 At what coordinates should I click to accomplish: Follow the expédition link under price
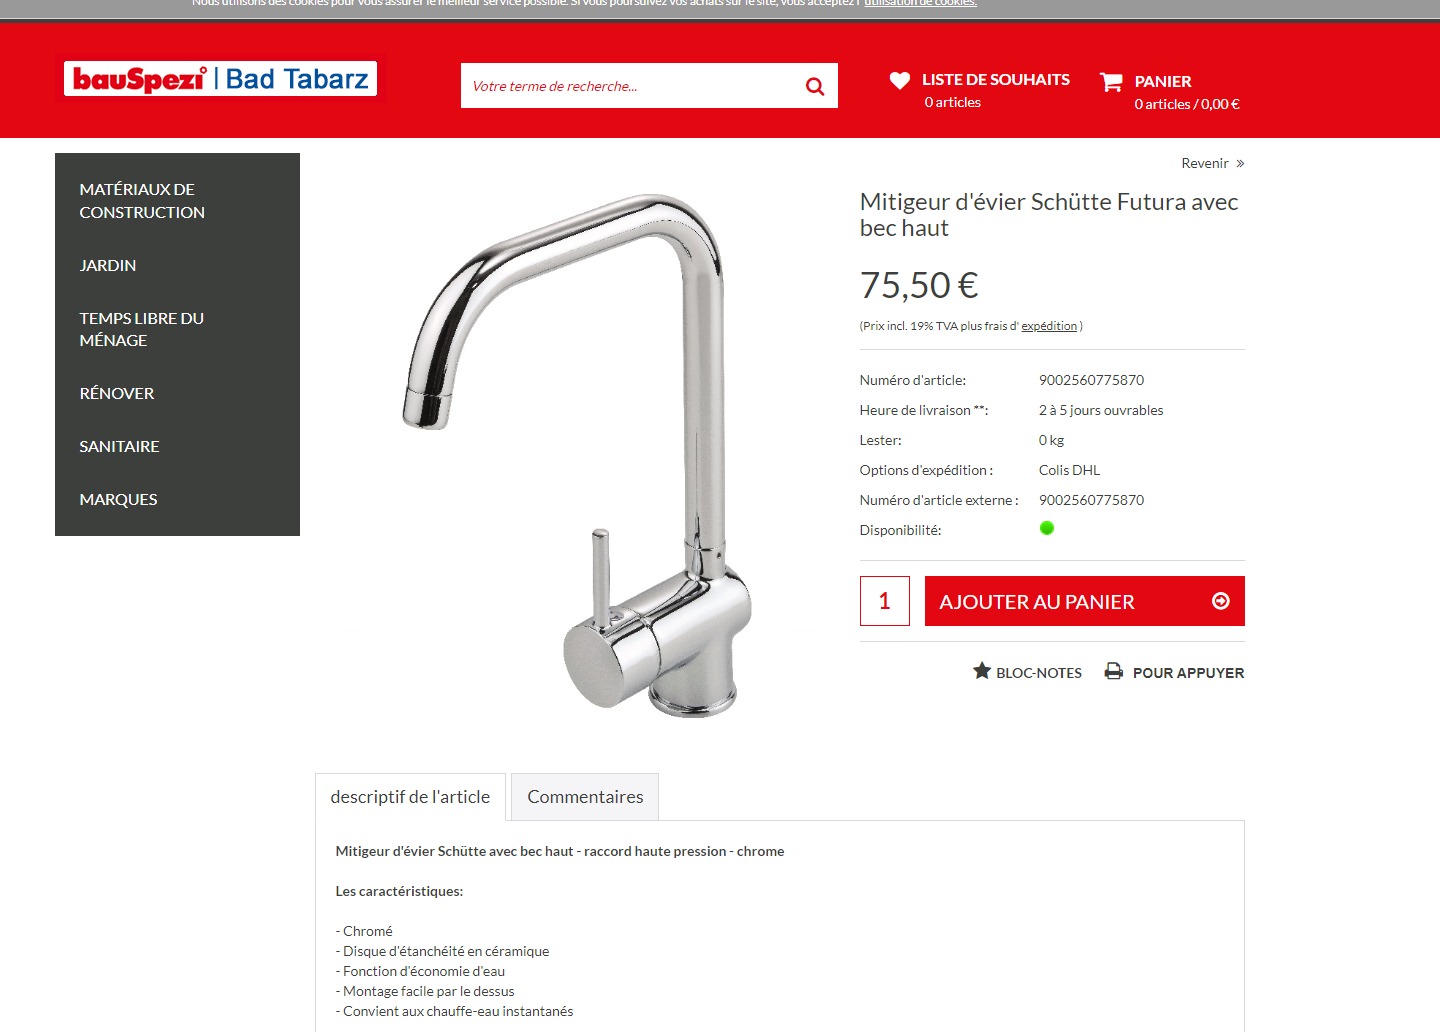click(1049, 326)
